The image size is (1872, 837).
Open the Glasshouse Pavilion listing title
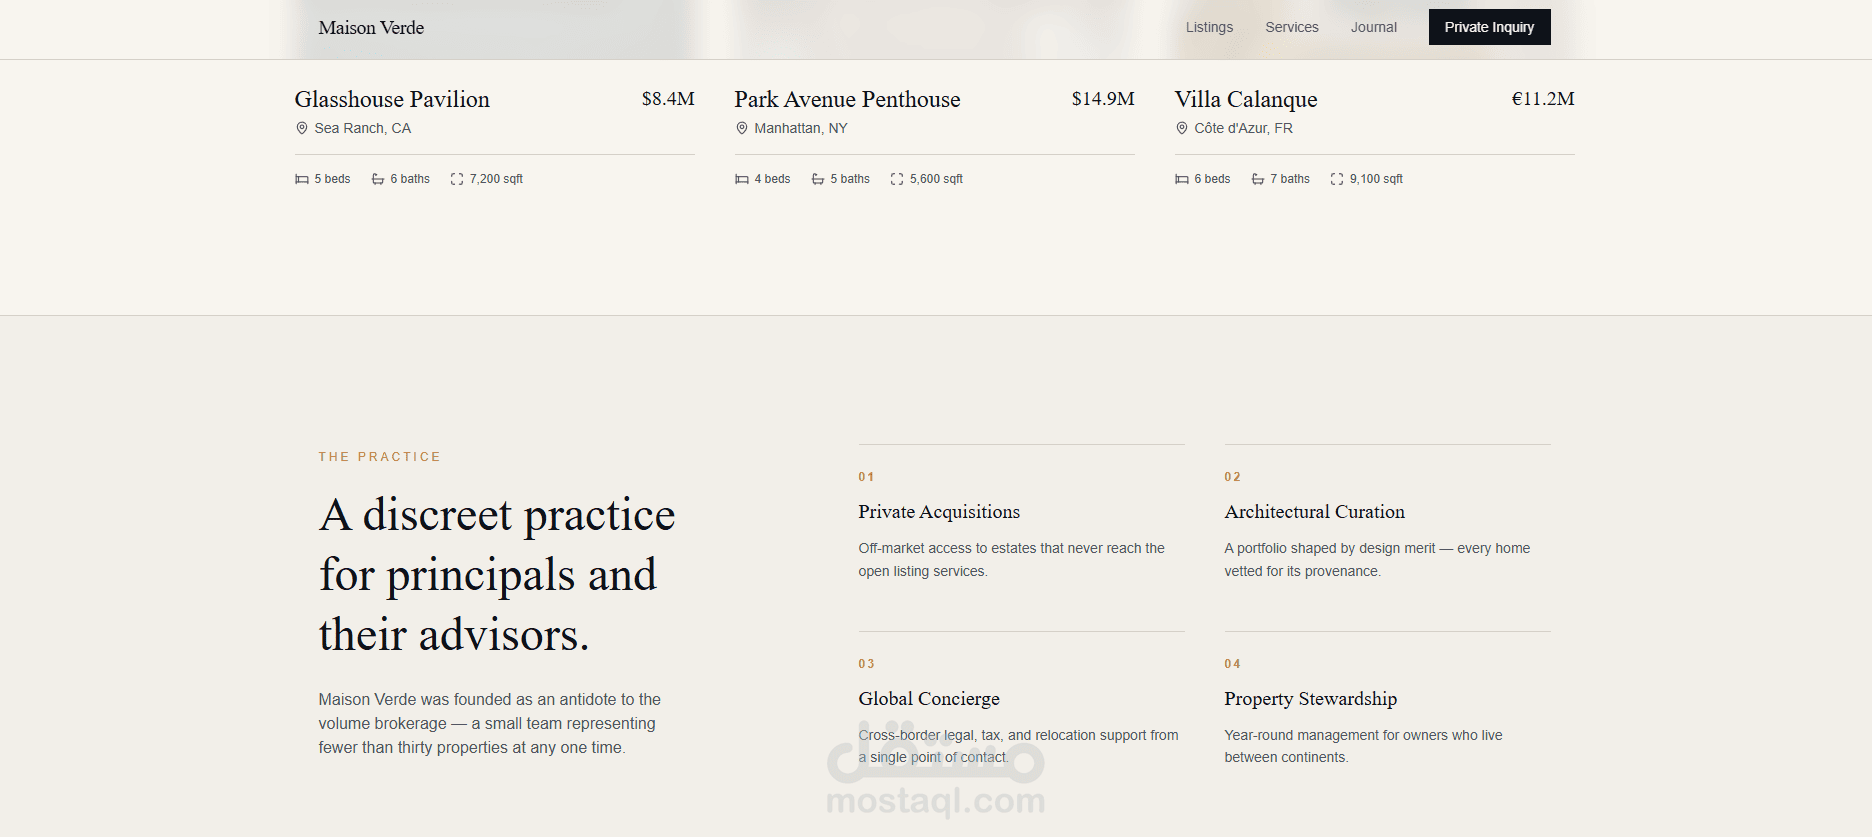pyautogui.click(x=392, y=99)
